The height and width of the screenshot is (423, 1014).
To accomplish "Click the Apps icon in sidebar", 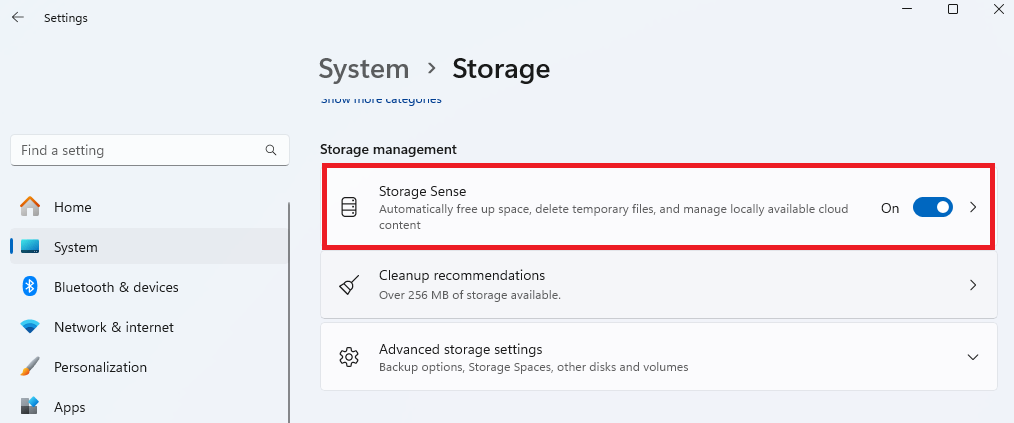I will coord(30,407).
